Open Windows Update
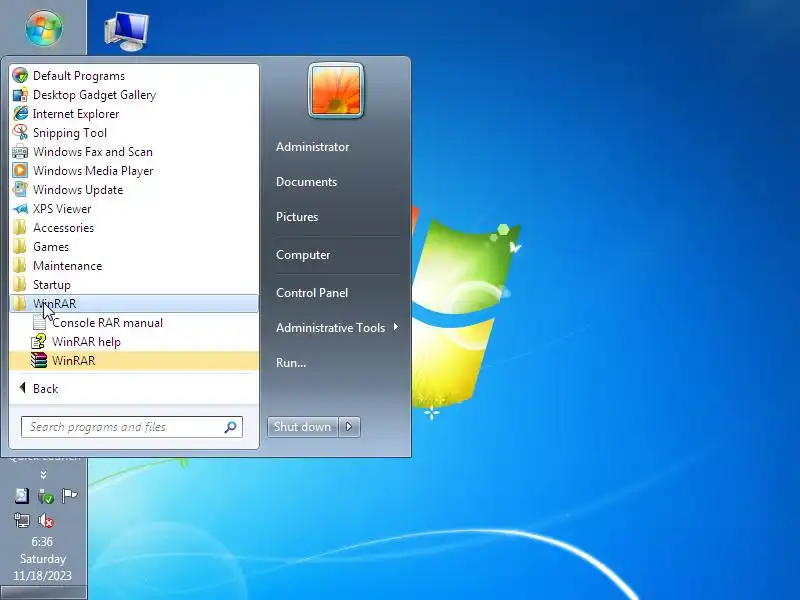 [x=134, y=190]
